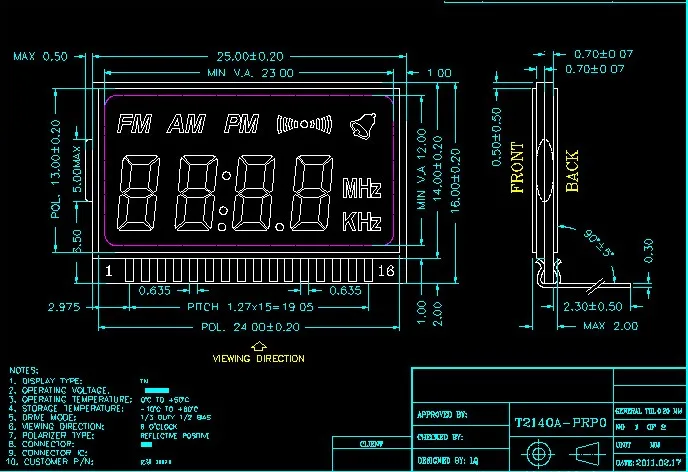Click the VIEWING DIRECTION text label
Image resolution: width=688 pixels, height=472 pixels.
(258, 358)
